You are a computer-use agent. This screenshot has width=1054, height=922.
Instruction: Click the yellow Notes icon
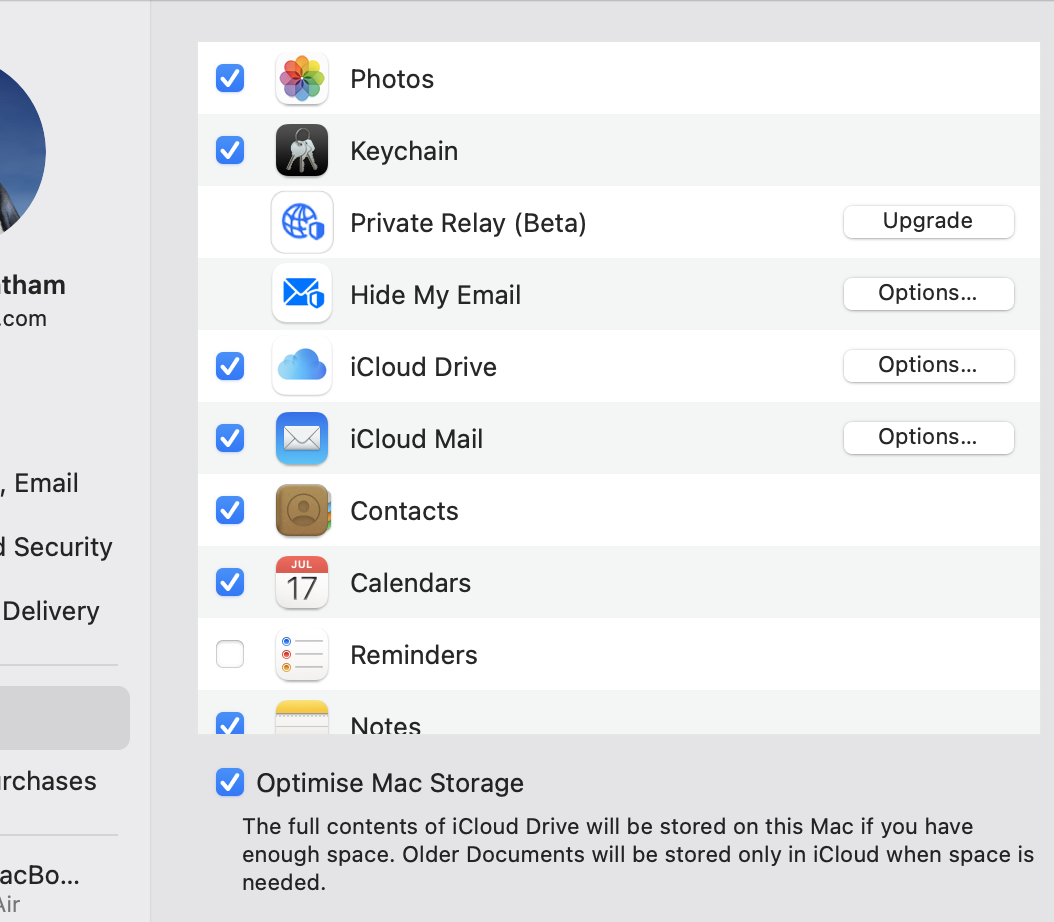[x=302, y=717]
